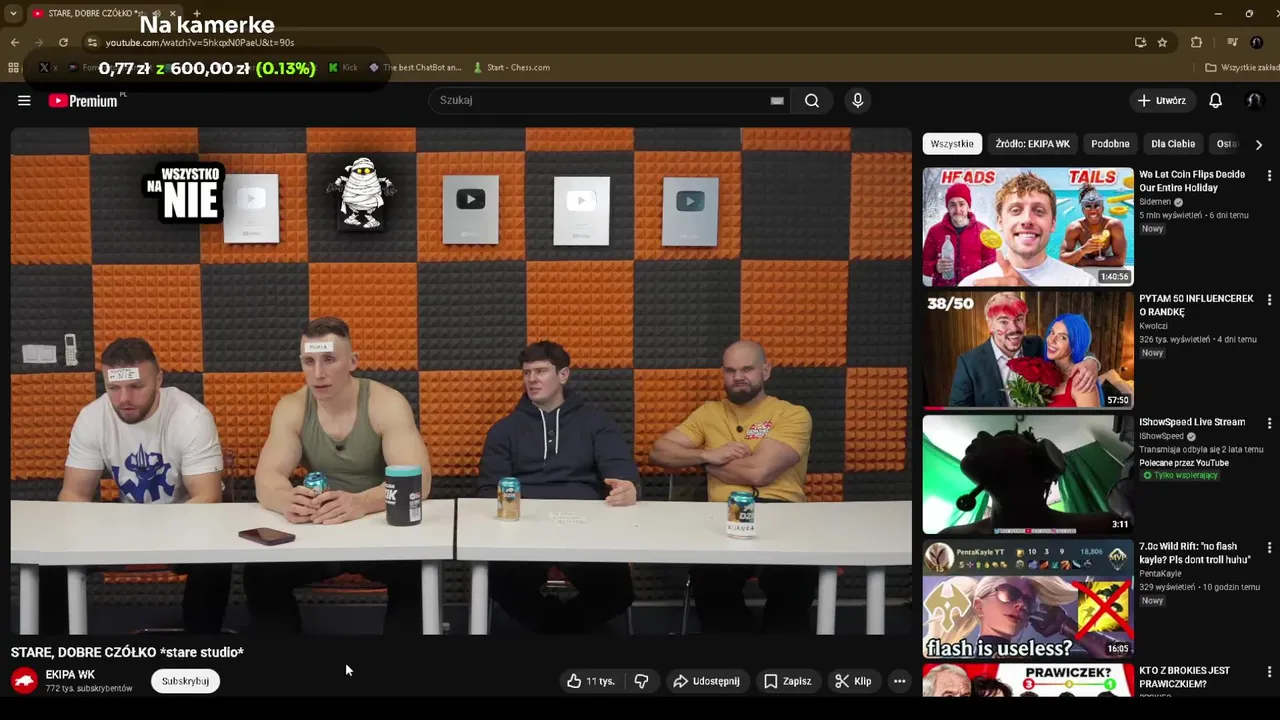Open a new browser tab
Viewport: 1280px width, 720px height.
(196, 13)
